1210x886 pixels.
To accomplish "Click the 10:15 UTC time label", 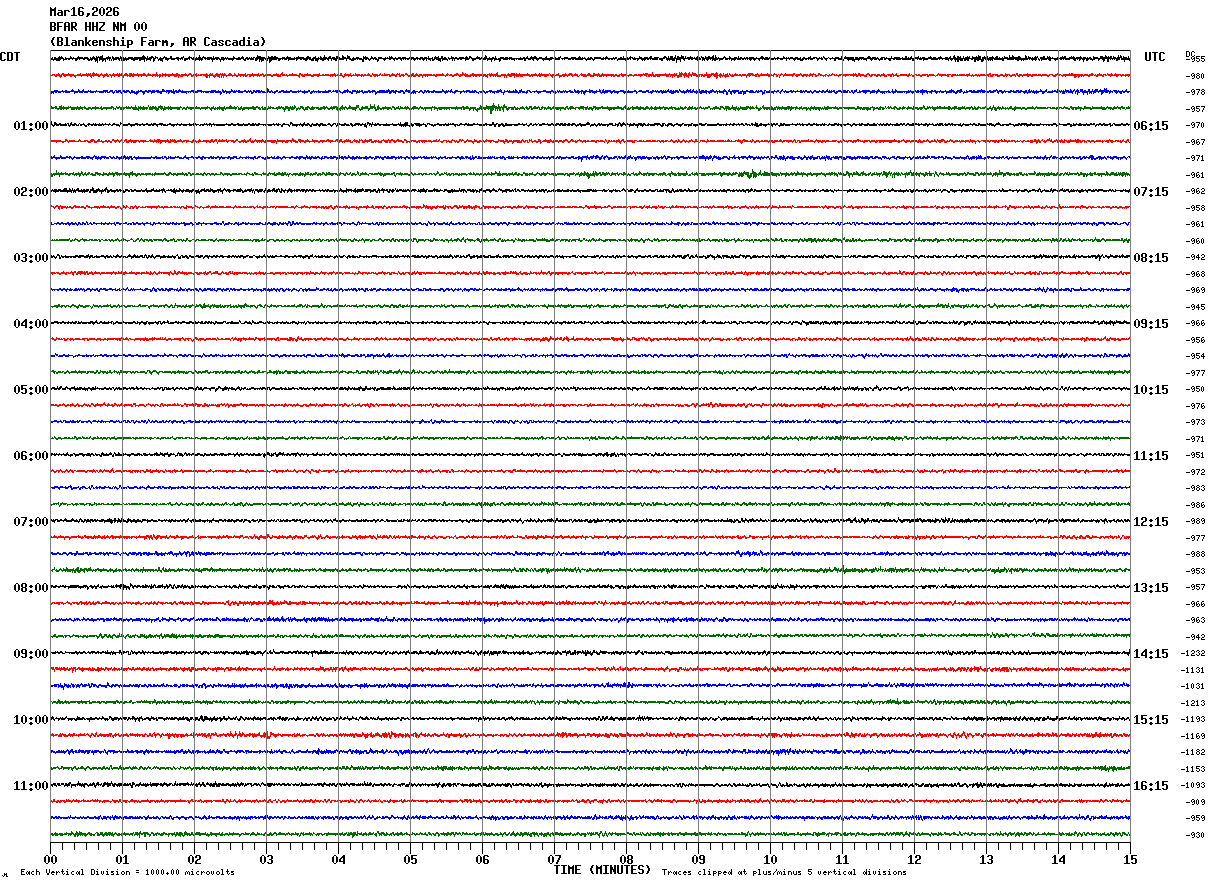I will [x=1150, y=390].
